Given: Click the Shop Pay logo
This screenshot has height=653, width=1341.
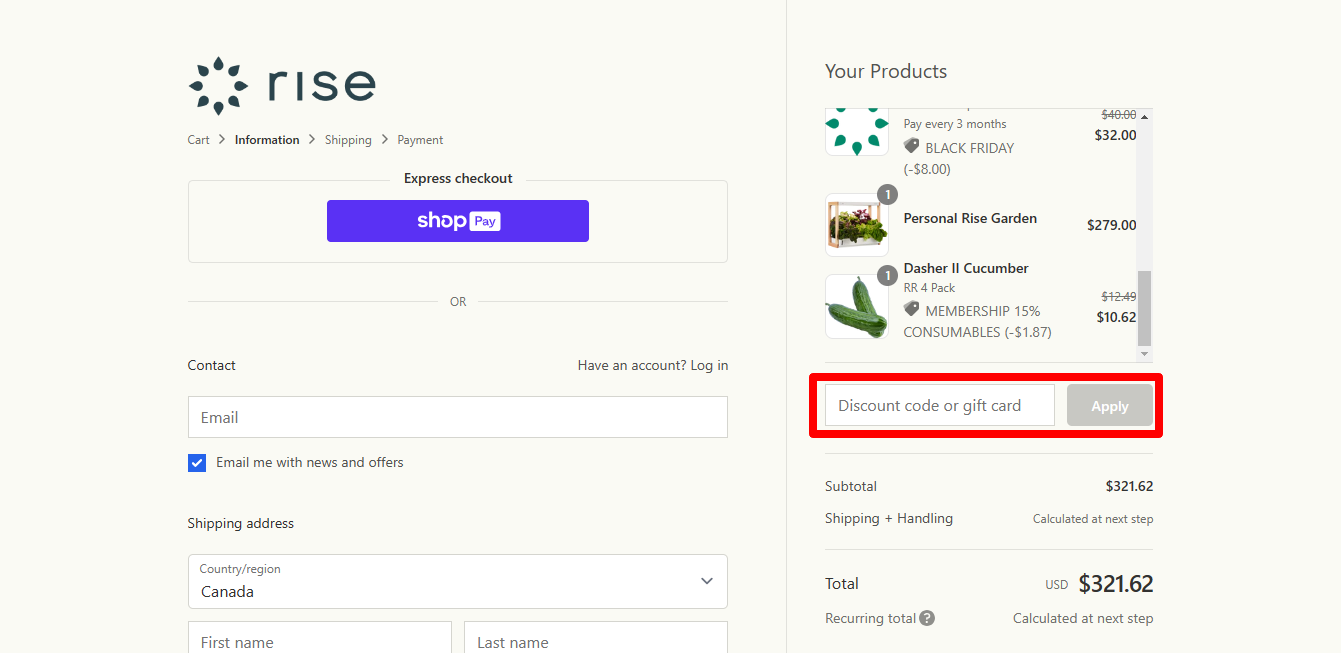Looking at the screenshot, I should [x=457, y=221].
